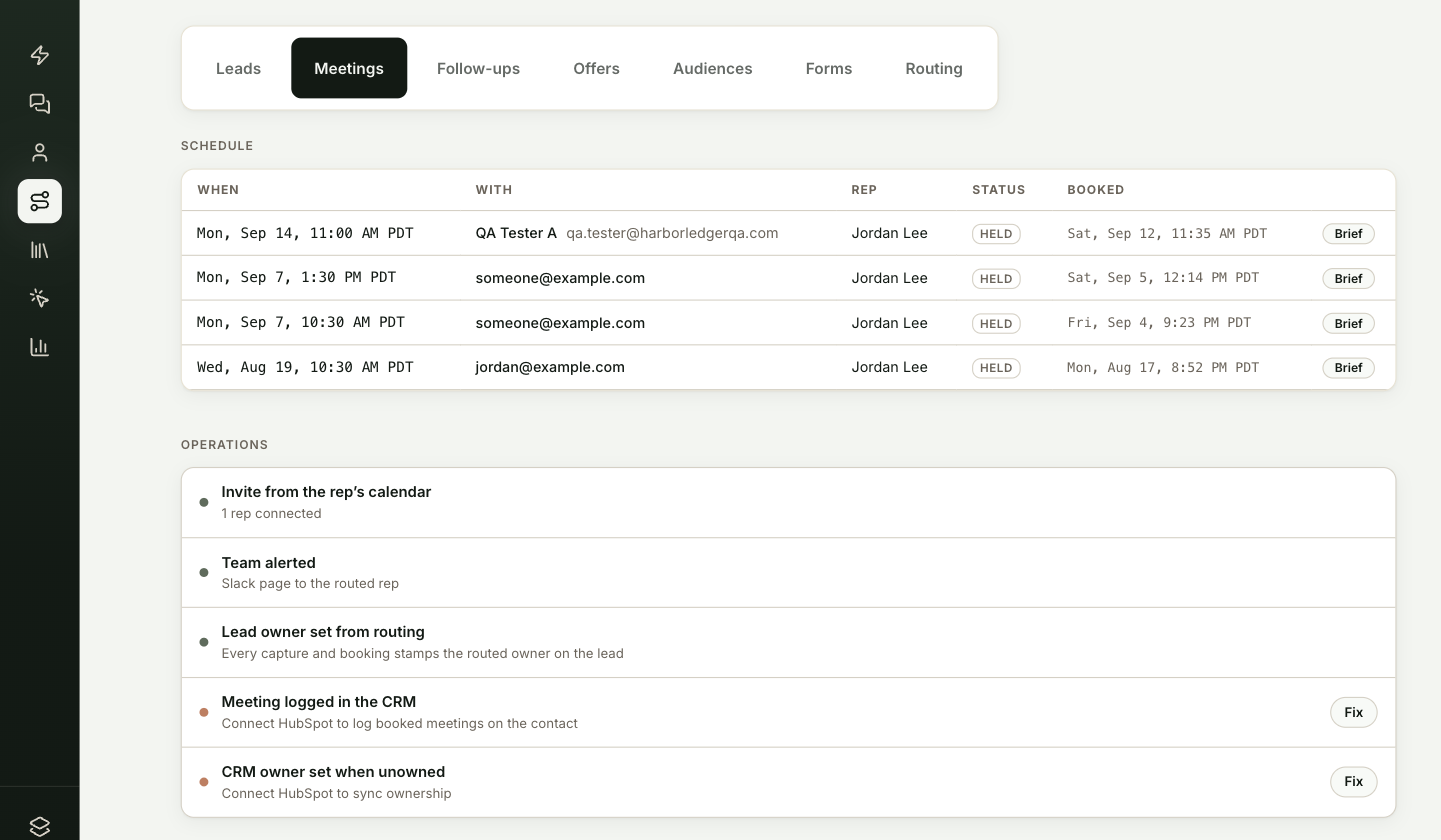Image resolution: width=1441 pixels, height=840 pixels.
Task: Click booked time Fri, Sep 4, 9:23 PM
Action: (1159, 322)
